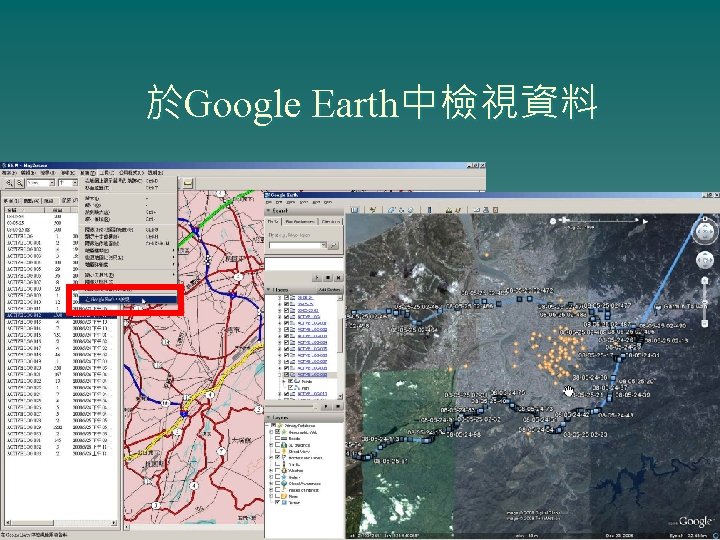This screenshot has height=540, width=720.
Task: Open the Google Earth Tools menu
Action: click(305, 202)
